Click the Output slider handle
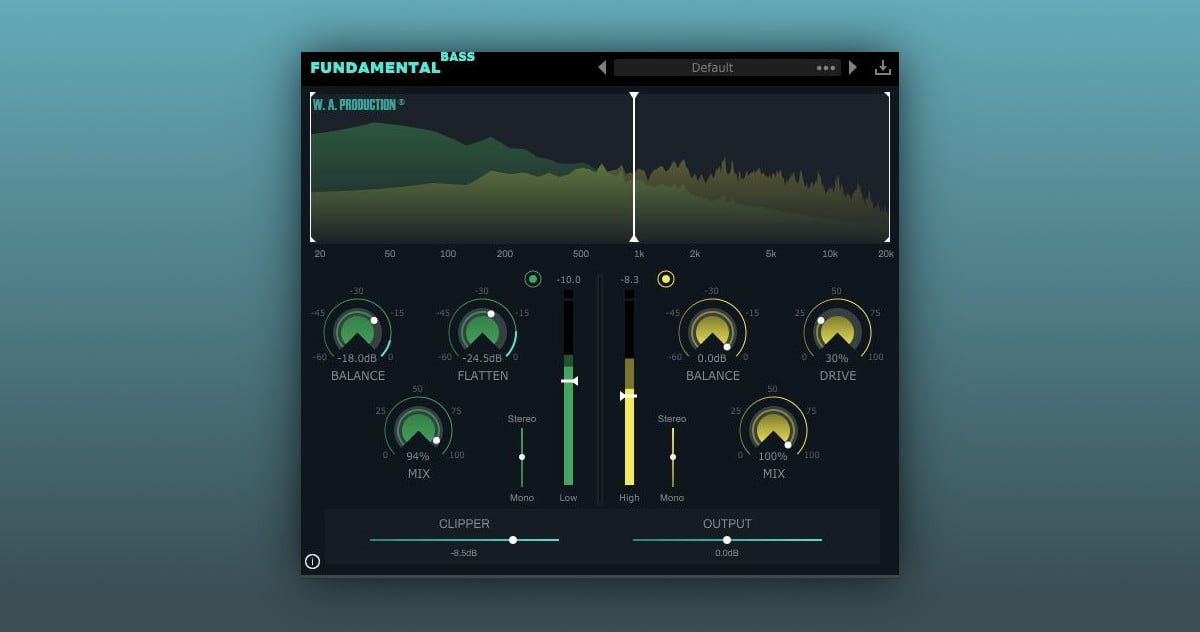 [727, 540]
